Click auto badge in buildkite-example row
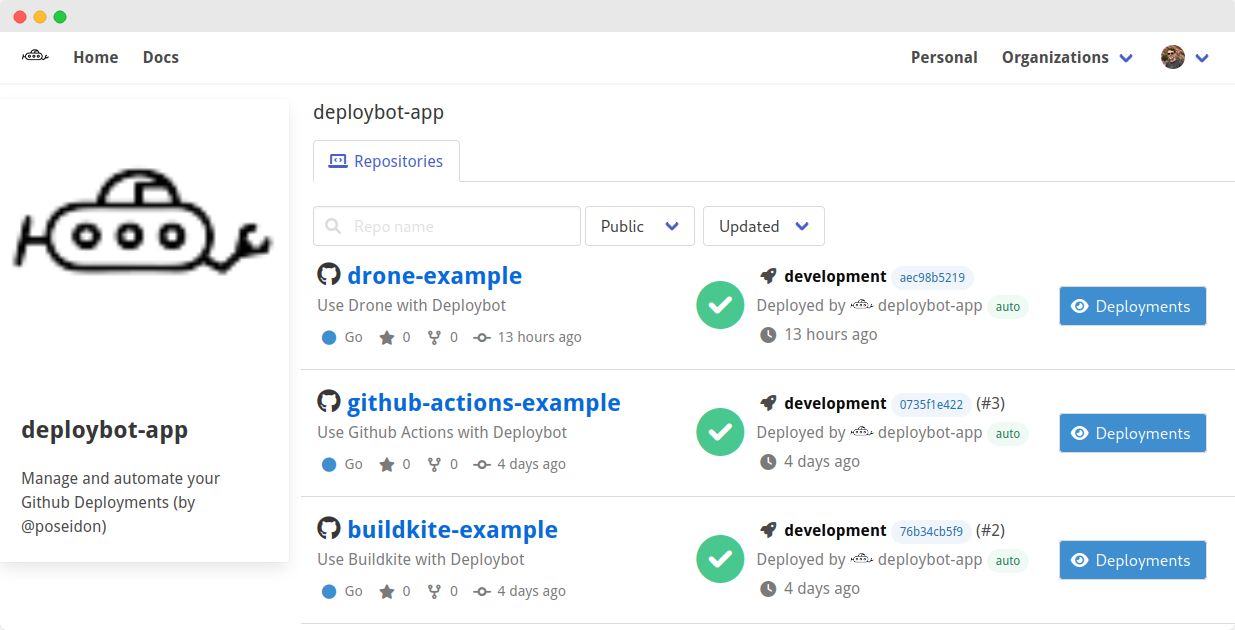The width and height of the screenshot is (1235, 630). tap(1008, 561)
